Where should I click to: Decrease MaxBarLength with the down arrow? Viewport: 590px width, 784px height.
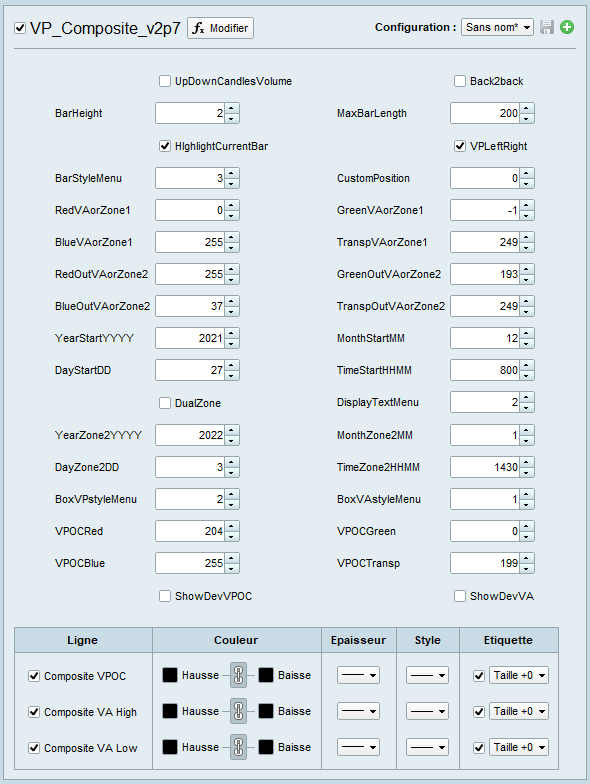tap(526, 118)
